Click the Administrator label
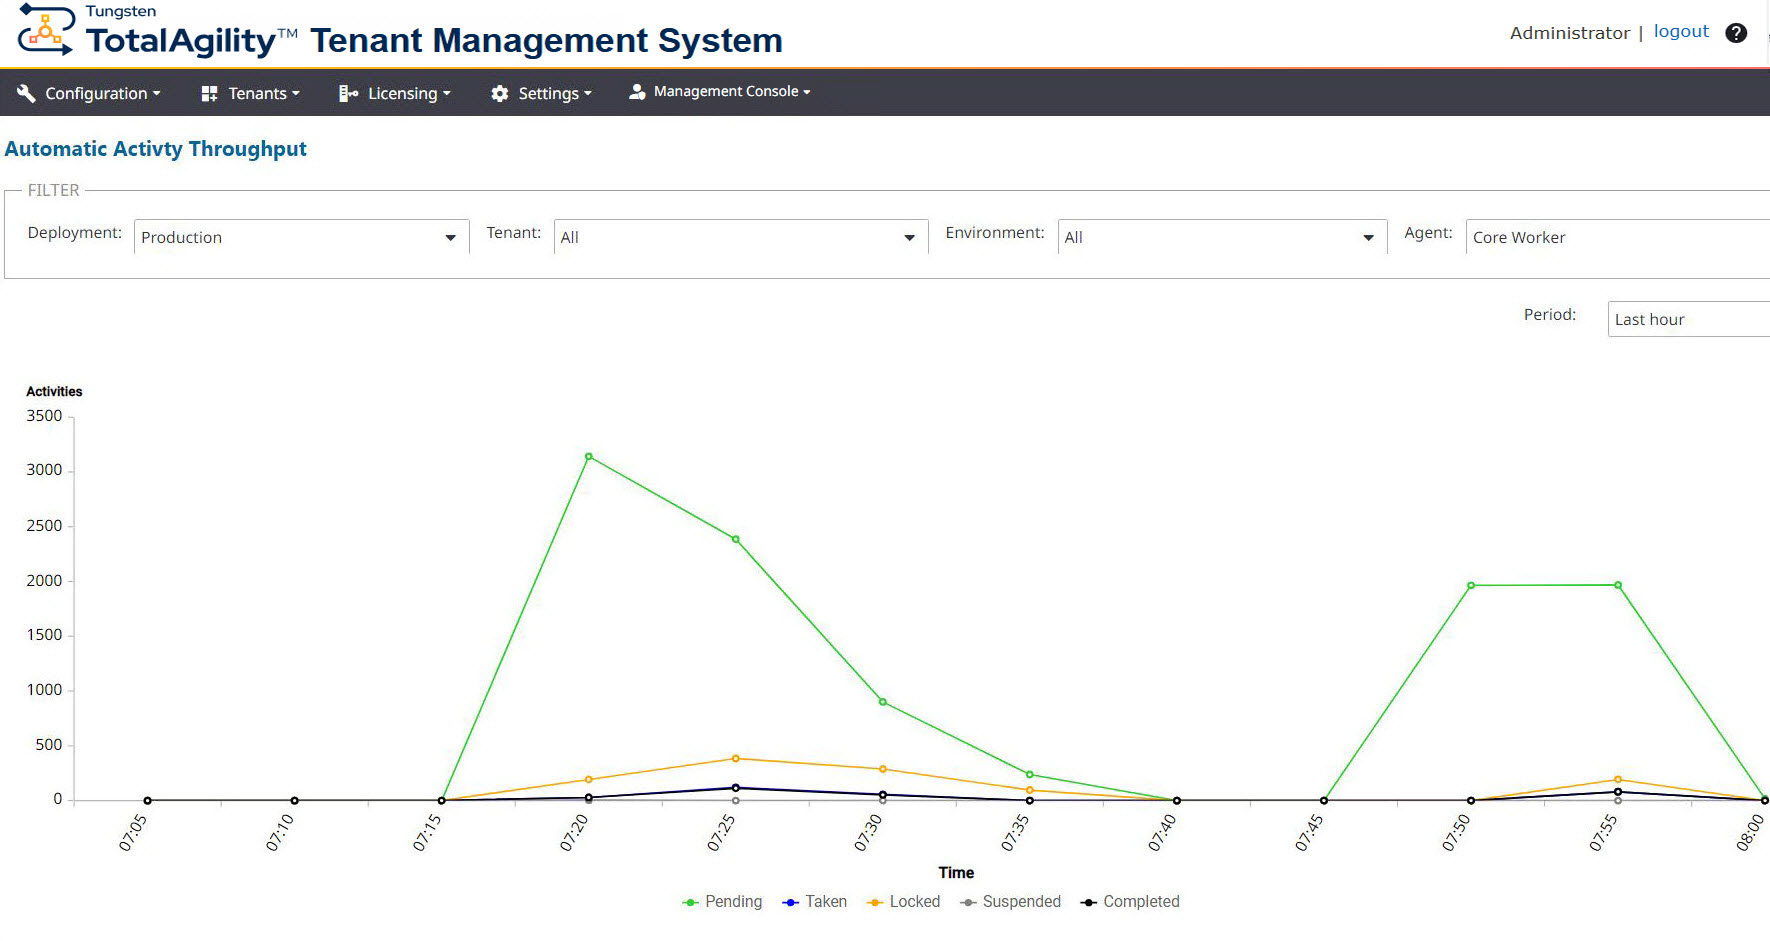The width and height of the screenshot is (1770, 941). pyautogui.click(x=1569, y=32)
